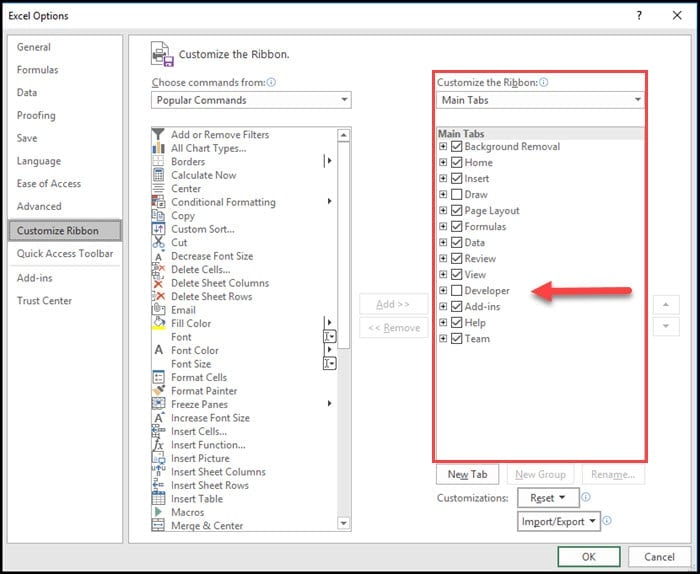Click the Copy command icon
Screen dimensions: 700x574
158,215
